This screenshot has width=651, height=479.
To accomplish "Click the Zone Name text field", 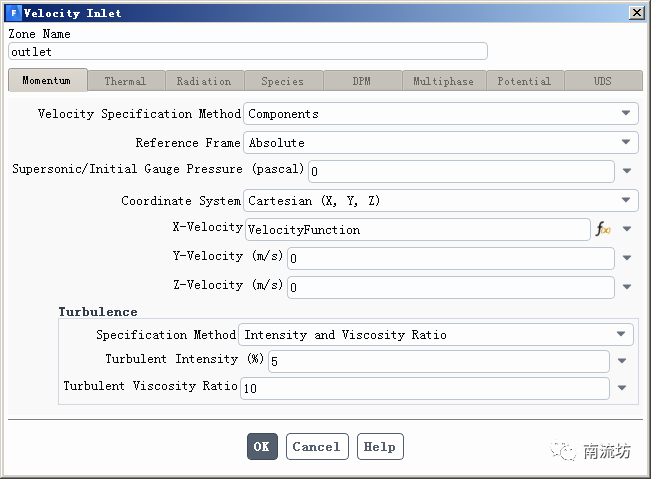I will point(247,52).
